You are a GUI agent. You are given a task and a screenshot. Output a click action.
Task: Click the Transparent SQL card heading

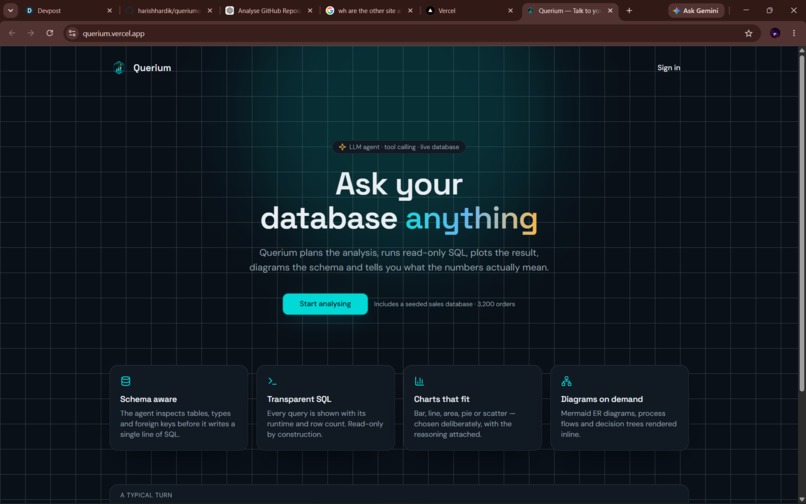(x=299, y=399)
